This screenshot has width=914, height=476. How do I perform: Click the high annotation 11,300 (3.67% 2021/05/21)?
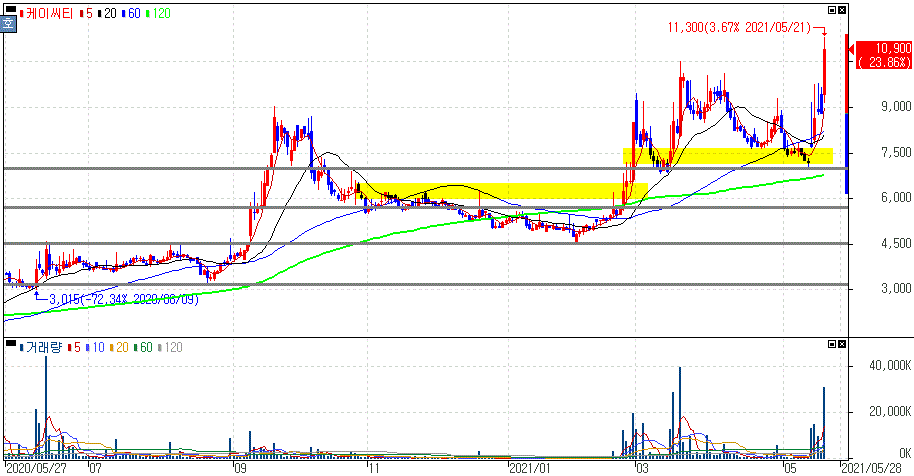[739, 27]
